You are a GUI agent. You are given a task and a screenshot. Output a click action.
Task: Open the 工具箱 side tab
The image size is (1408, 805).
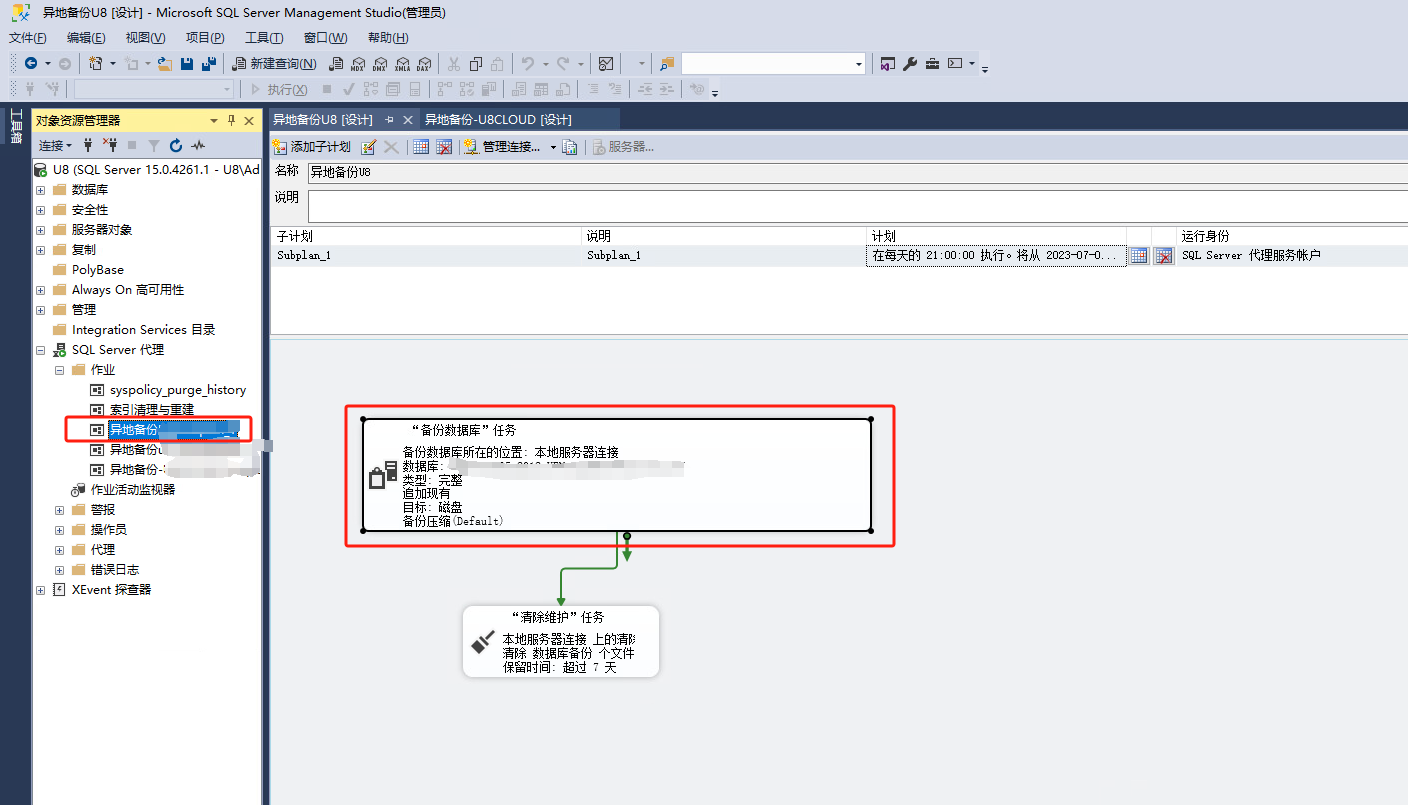coord(15,126)
